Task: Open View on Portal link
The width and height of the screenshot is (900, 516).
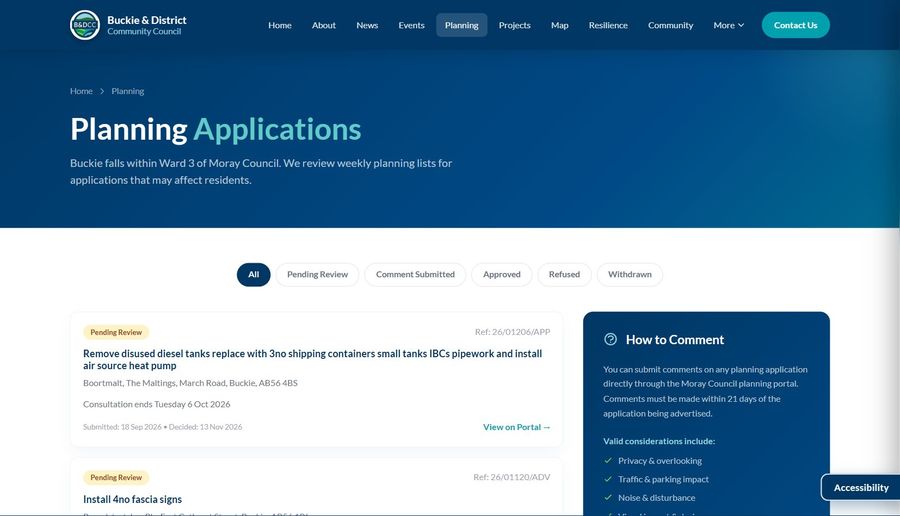Action: coord(517,427)
